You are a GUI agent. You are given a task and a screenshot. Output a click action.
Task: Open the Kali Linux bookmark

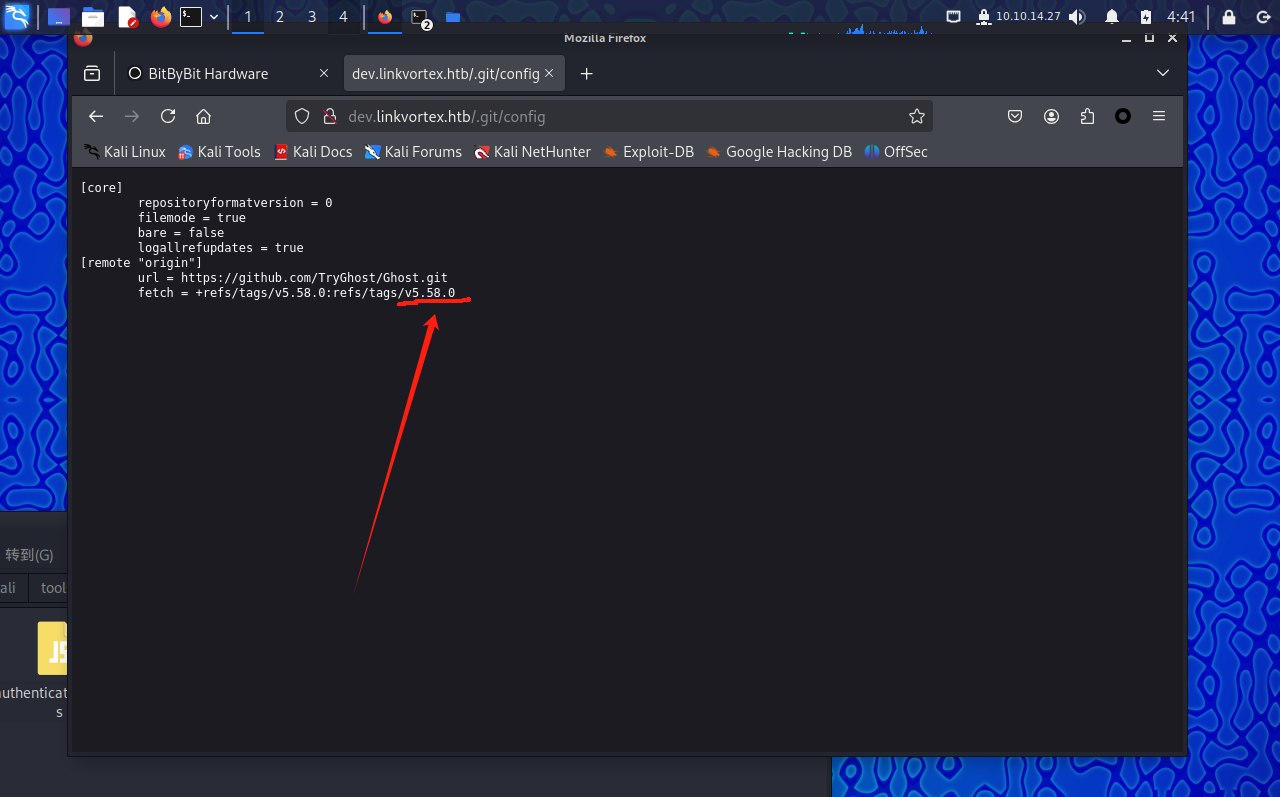point(125,152)
